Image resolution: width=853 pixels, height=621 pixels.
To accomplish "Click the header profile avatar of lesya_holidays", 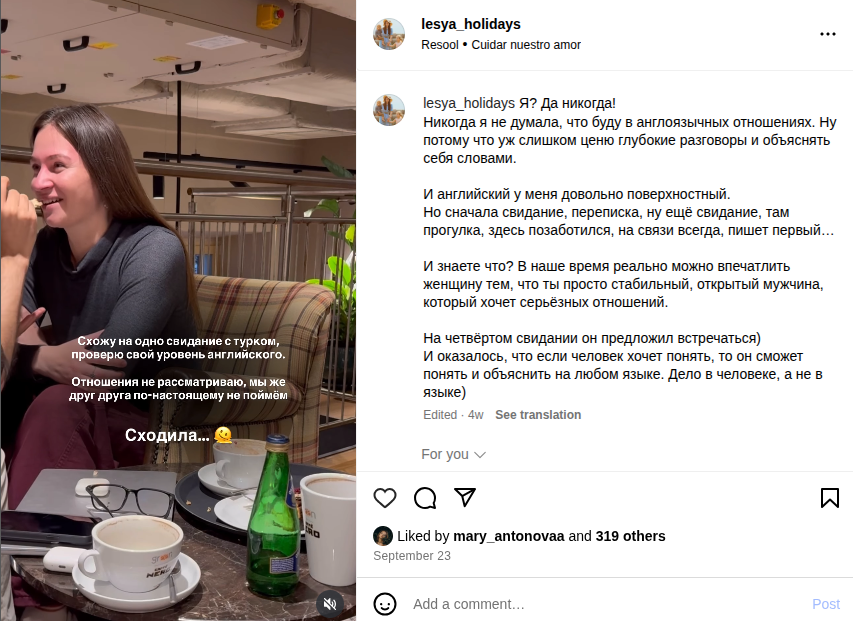I will 389,34.
